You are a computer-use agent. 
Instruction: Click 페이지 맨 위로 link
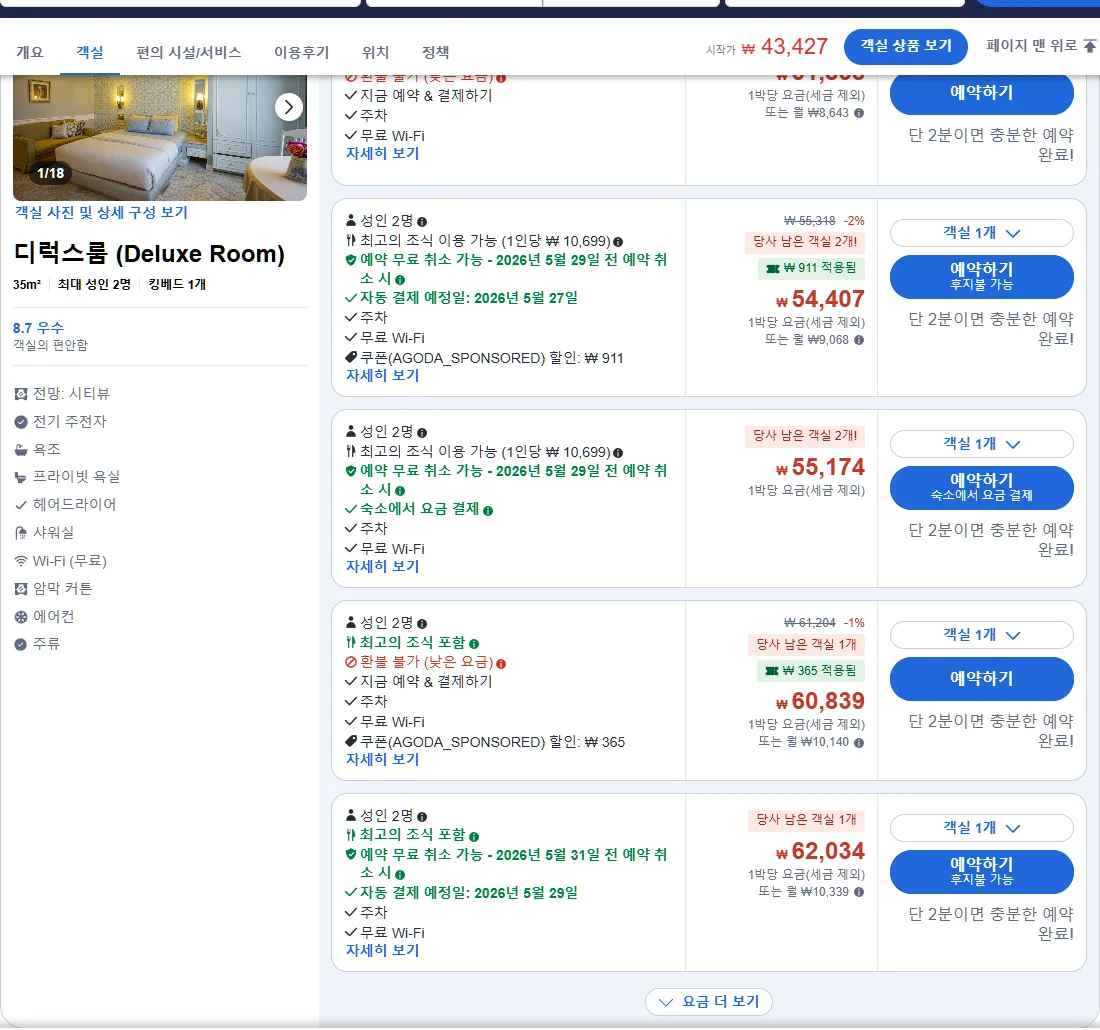click(x=1041, y=46)
